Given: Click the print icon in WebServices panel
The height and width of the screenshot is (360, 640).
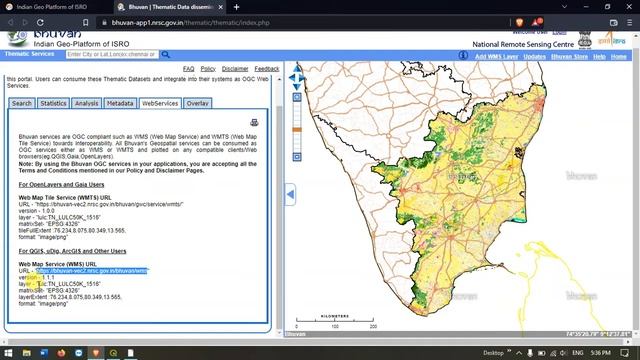Looking at the screenshot, I should click(254, 122).
